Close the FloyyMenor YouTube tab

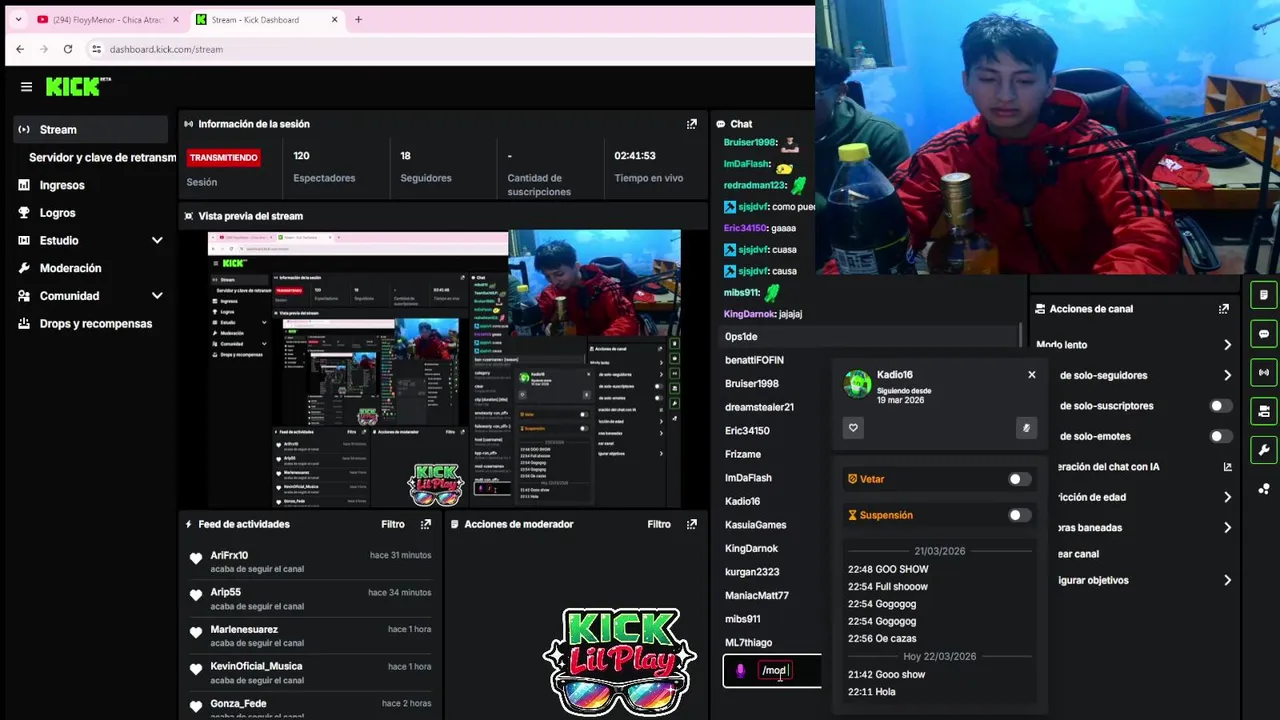[176, 19]
